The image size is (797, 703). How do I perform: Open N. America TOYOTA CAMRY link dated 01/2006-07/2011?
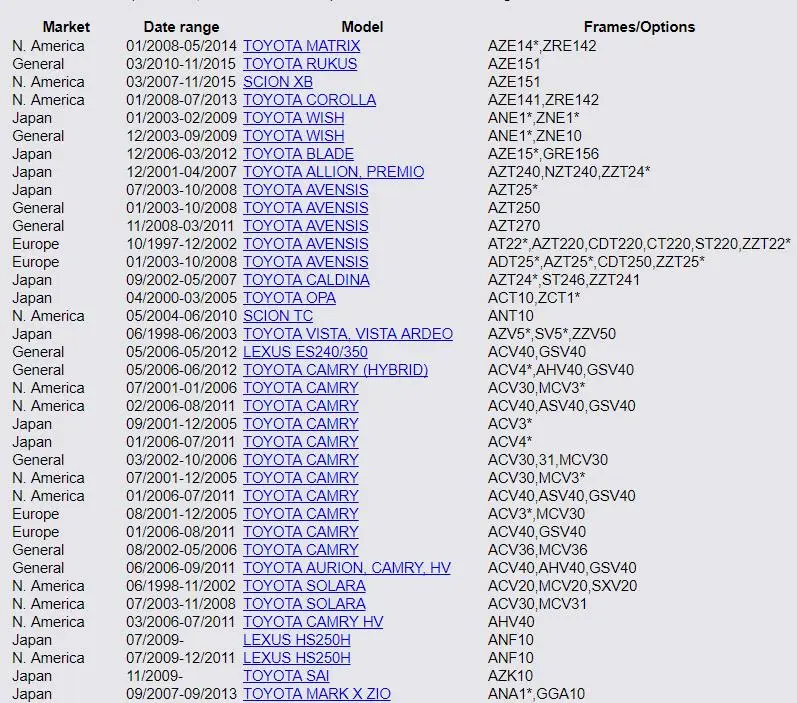point(301,496)
